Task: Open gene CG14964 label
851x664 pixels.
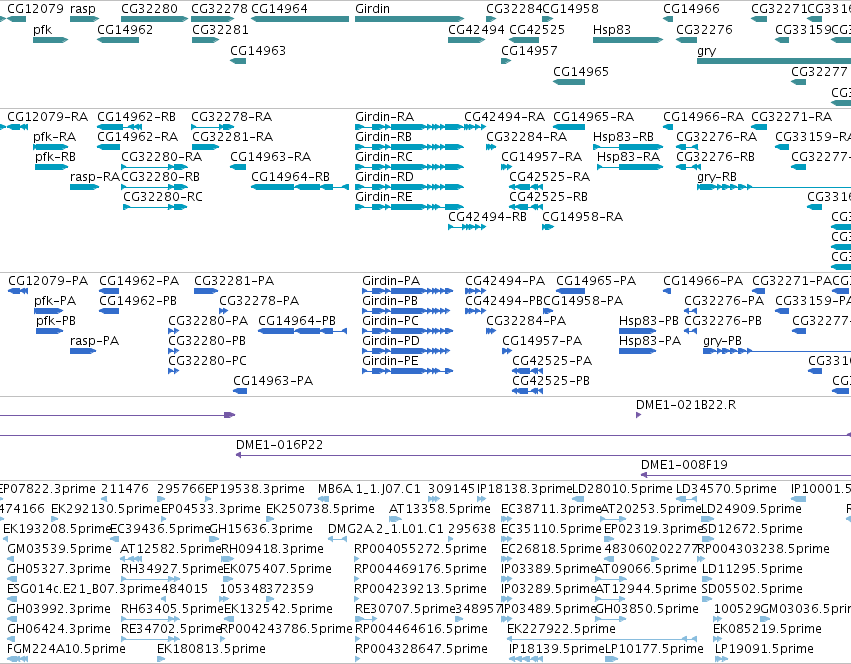Action: [x=279, y=9]
